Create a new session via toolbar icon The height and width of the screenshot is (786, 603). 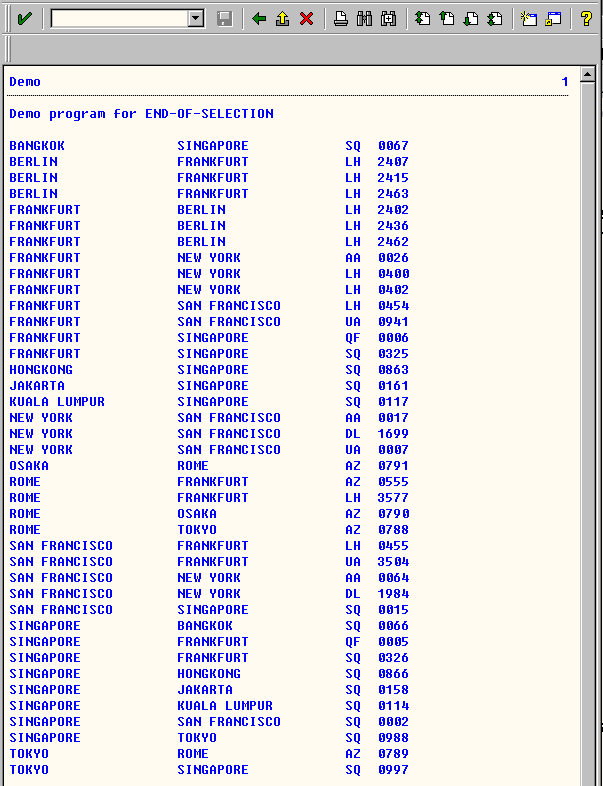pyautogui.click(x=529, y=18)
